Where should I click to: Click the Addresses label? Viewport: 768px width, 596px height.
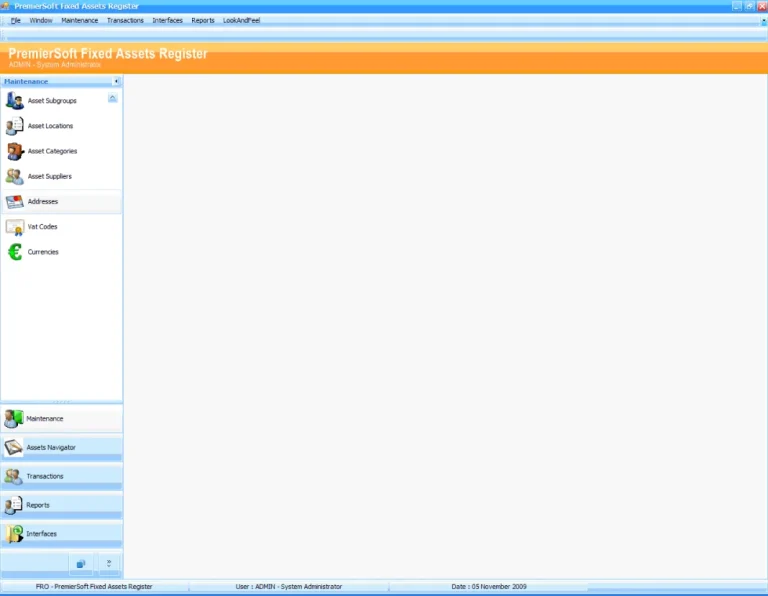pyautogui.click(x=43, y=201)
